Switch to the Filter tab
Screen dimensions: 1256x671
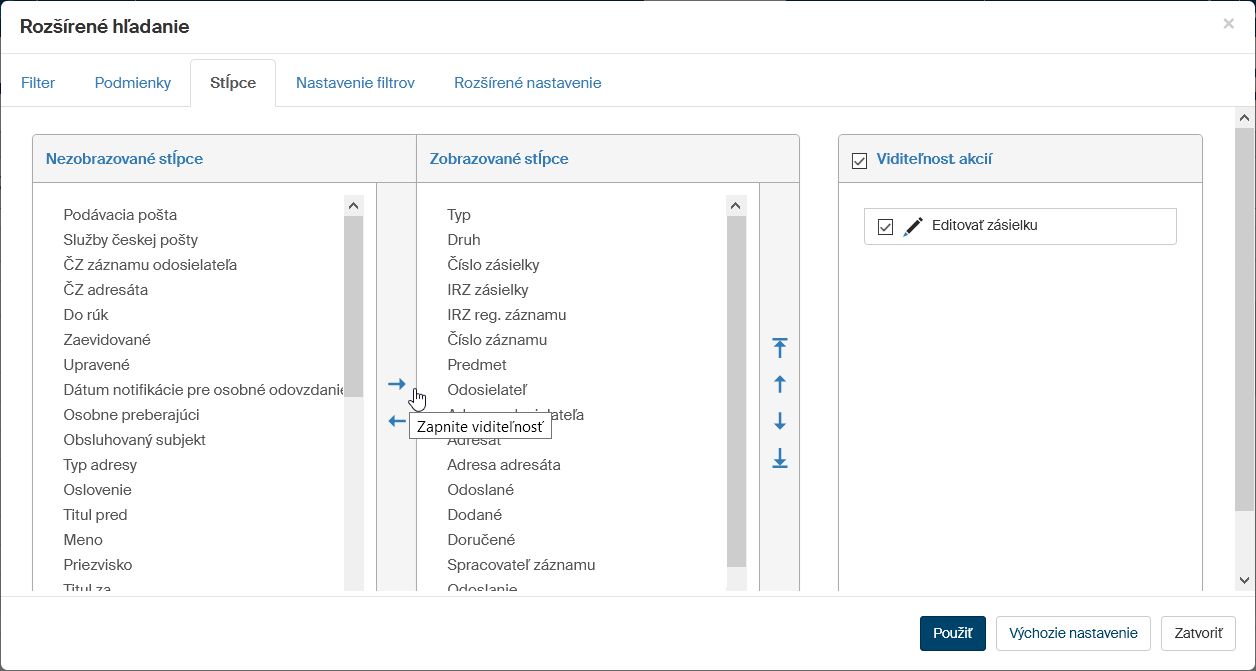coord(38,83)
